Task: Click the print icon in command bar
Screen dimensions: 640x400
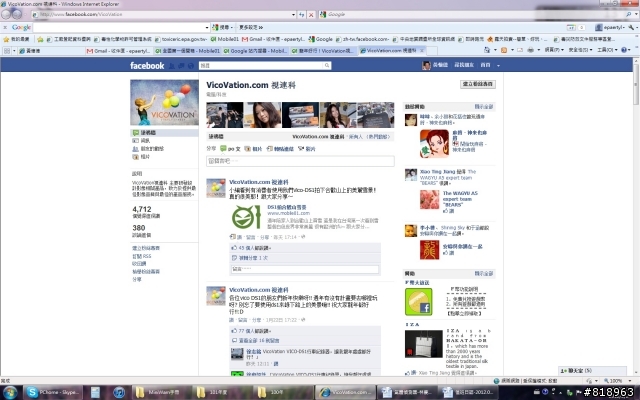Action: (x=530, y=50)
